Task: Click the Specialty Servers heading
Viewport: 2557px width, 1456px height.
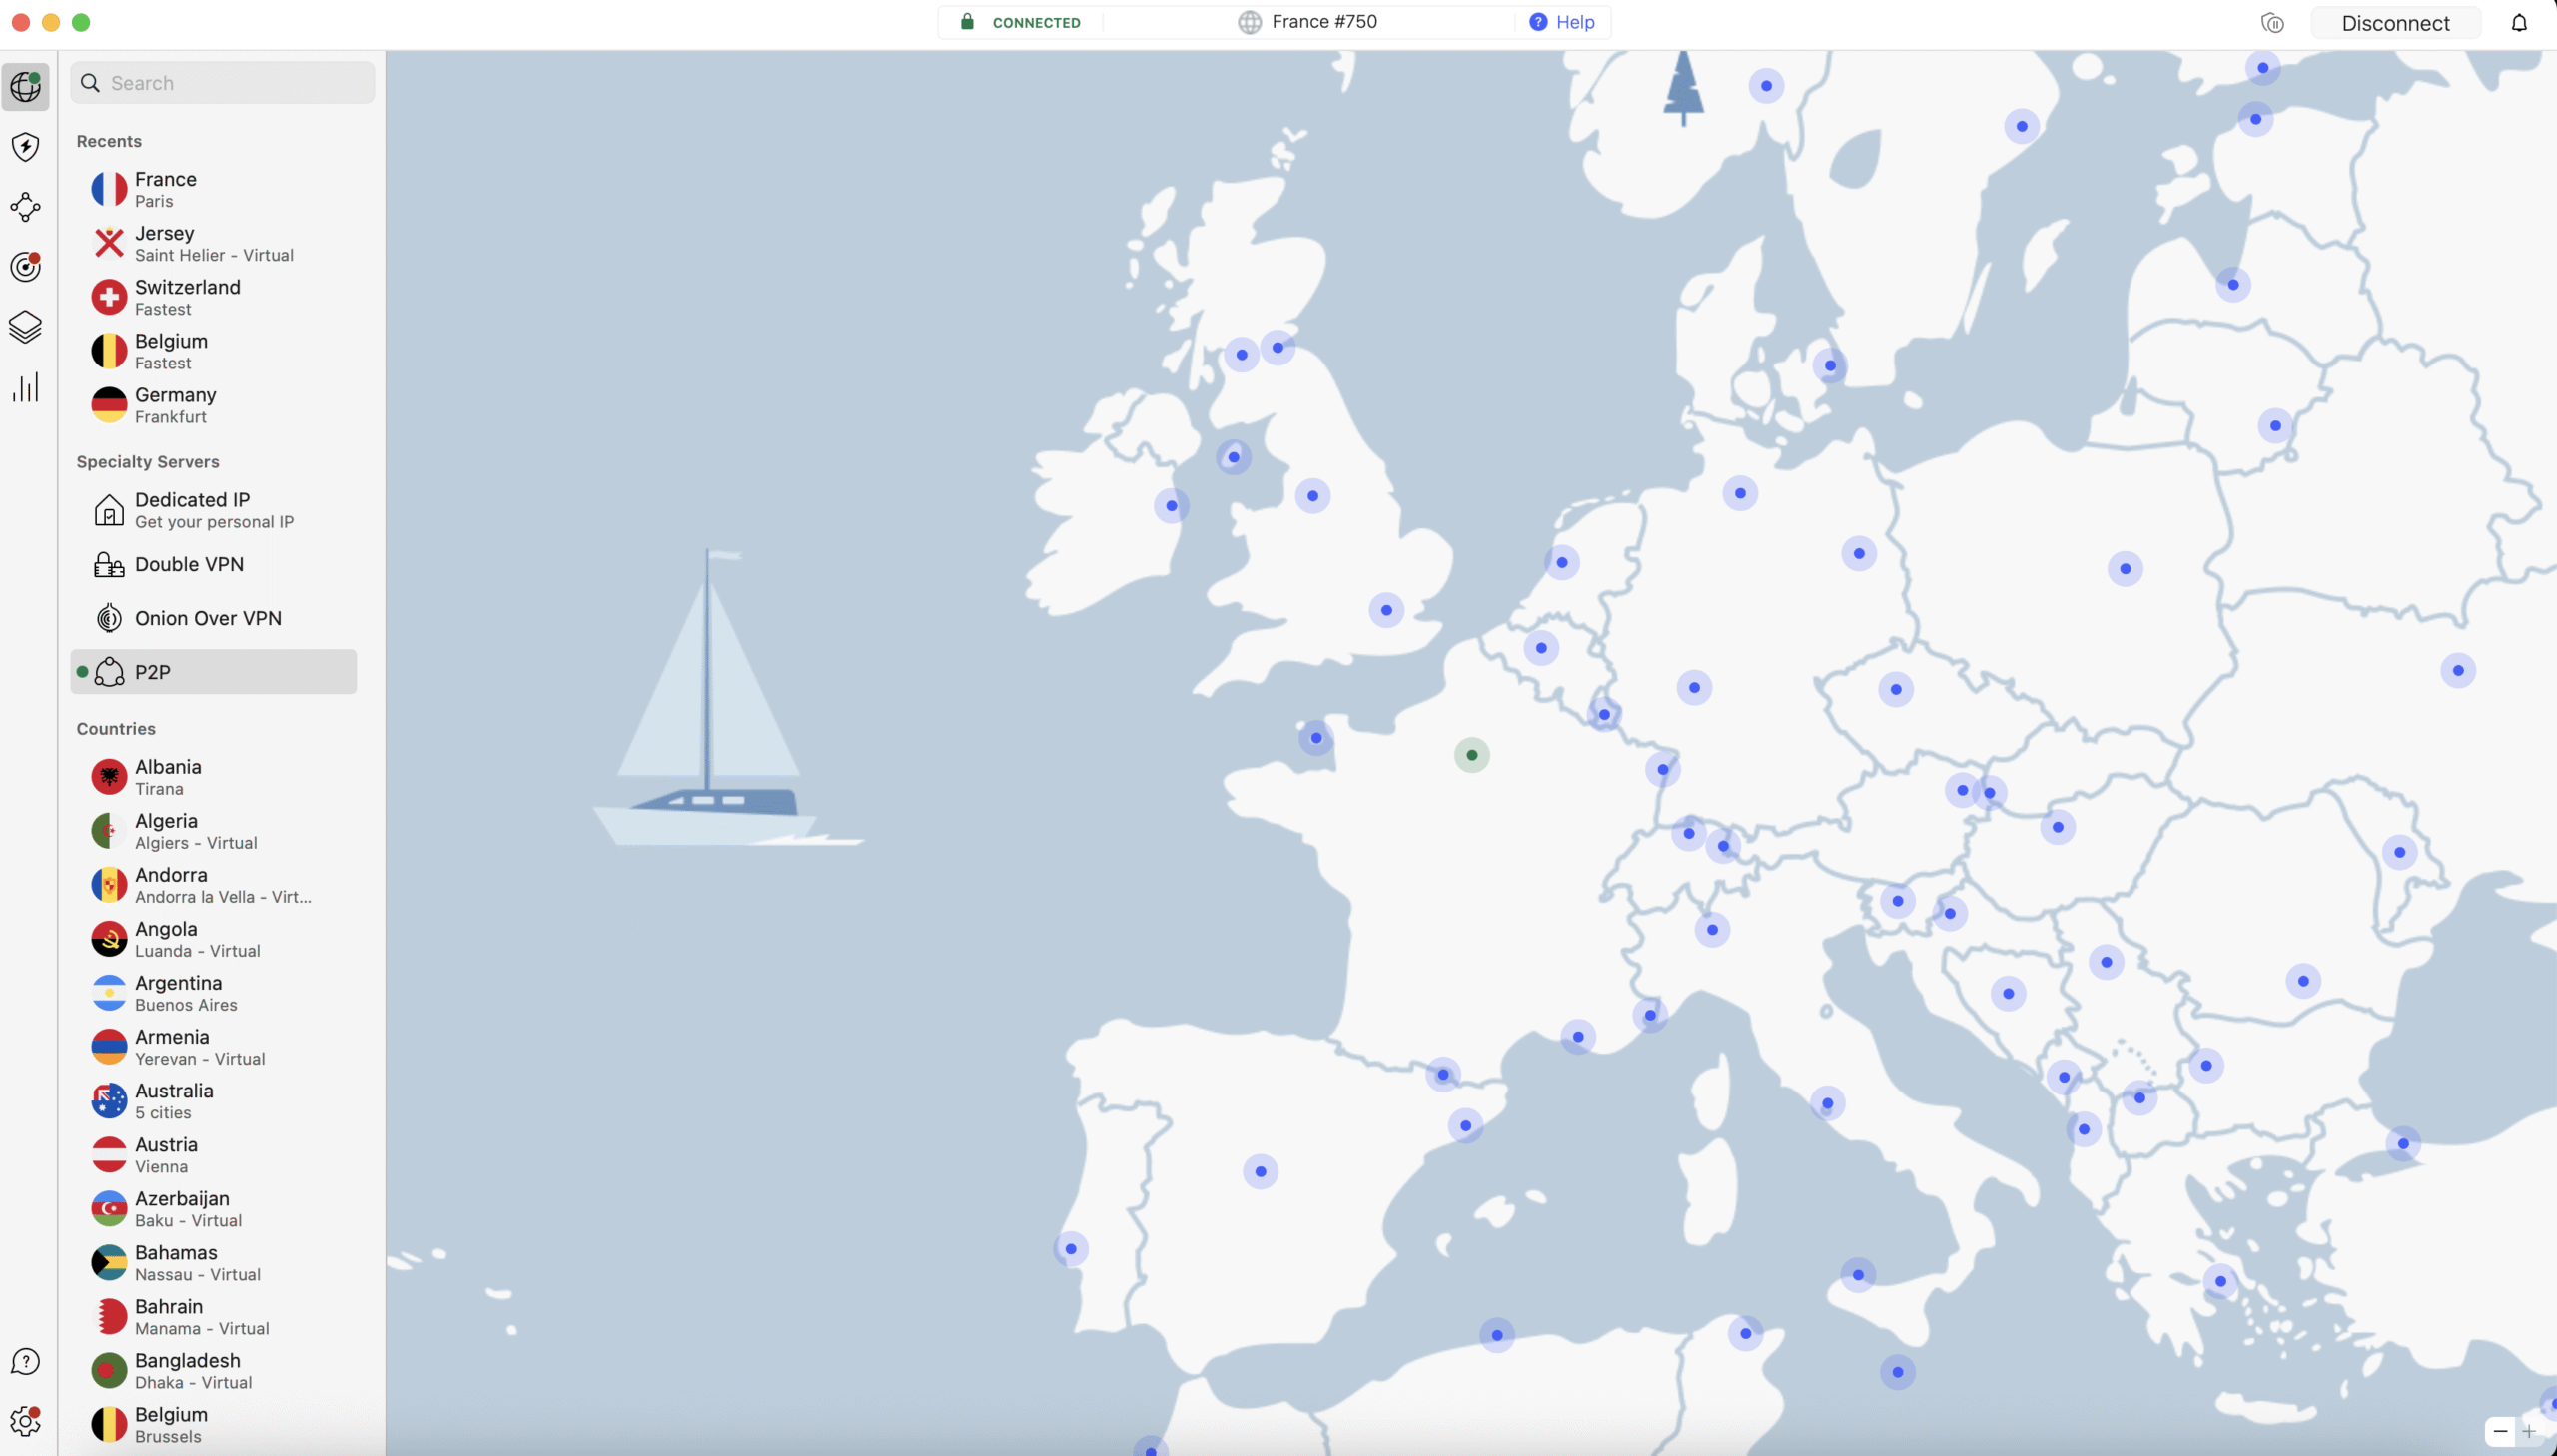Action: coord(148,462)
